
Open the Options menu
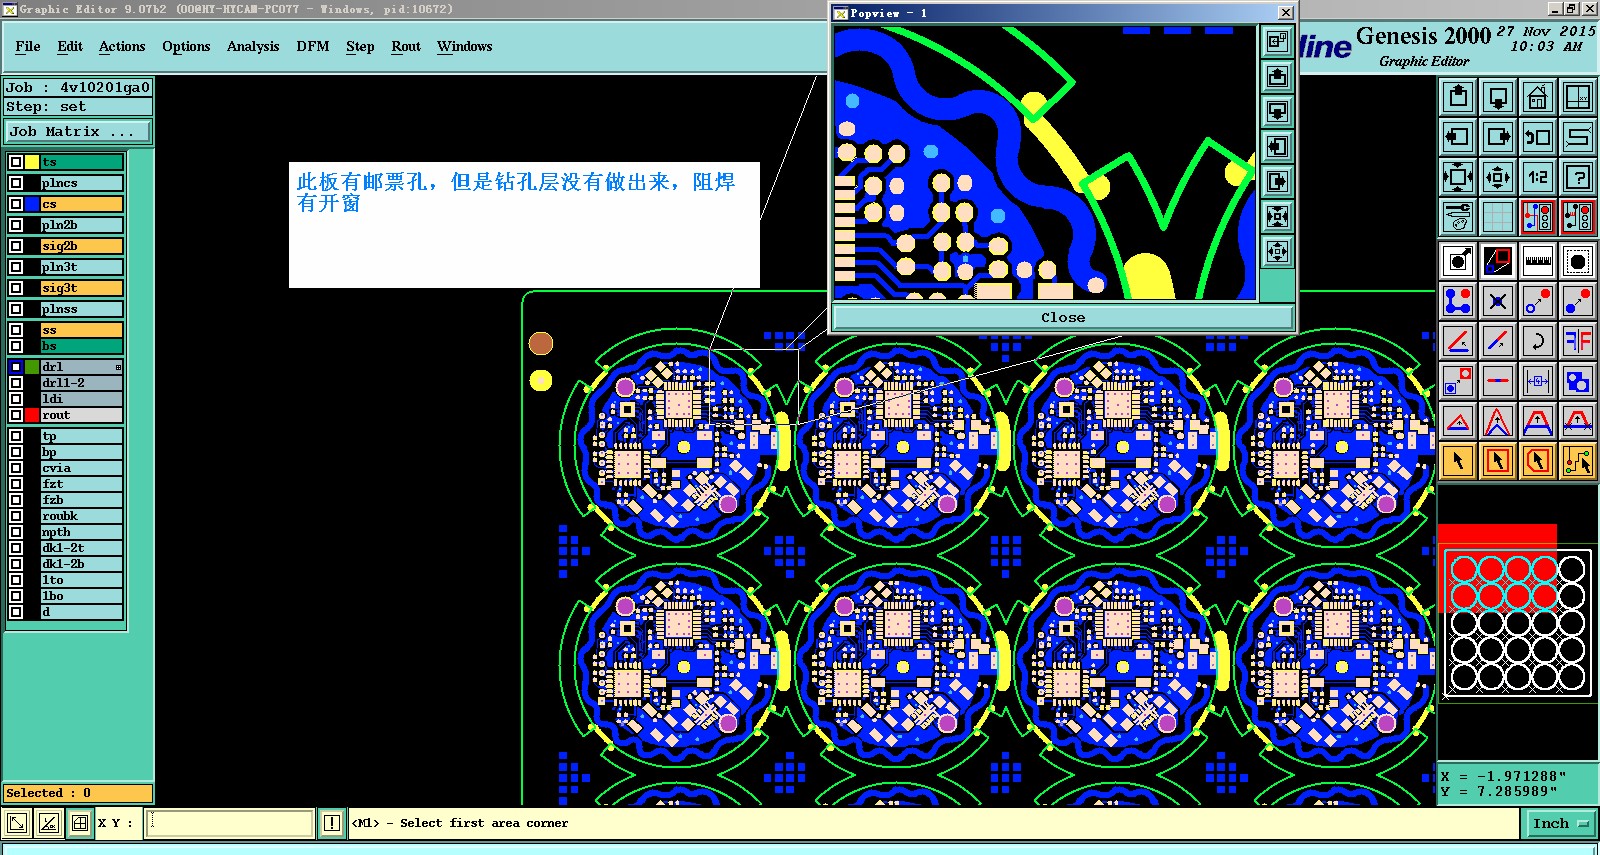point(186,46)
